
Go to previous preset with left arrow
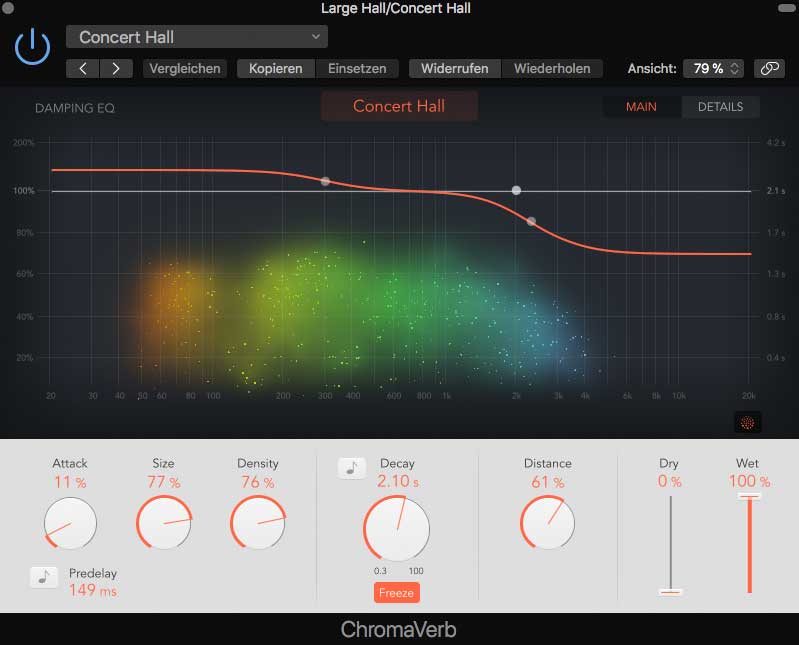(83, 69)
